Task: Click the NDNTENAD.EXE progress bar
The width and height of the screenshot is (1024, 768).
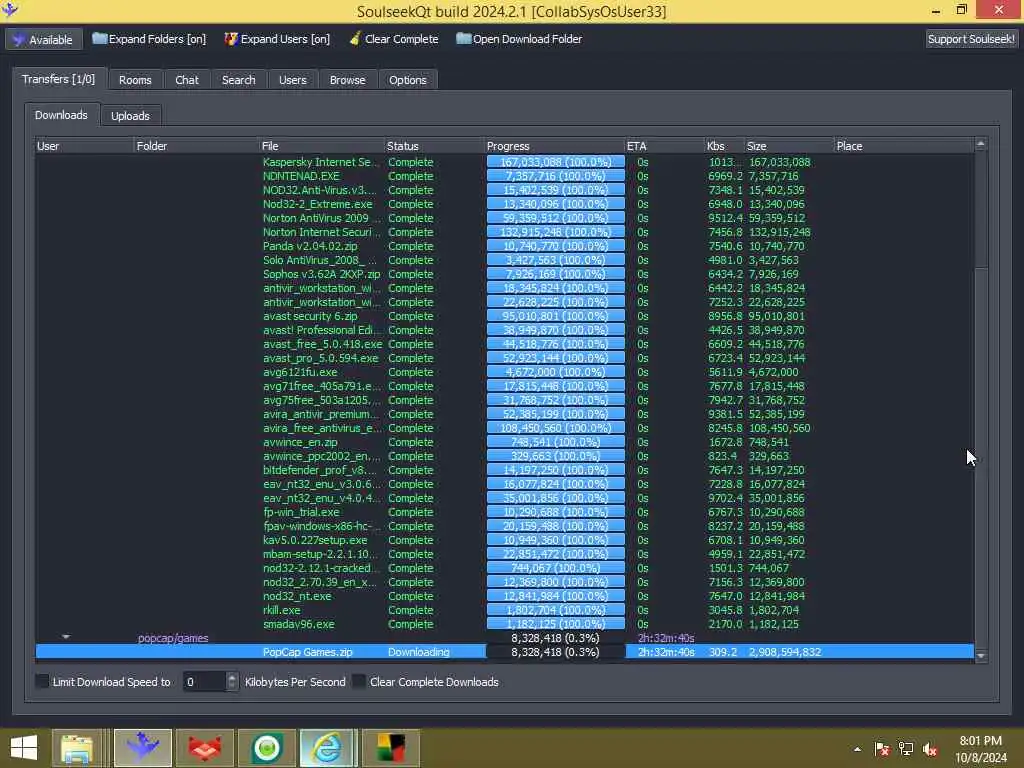Action: [555, 176]
